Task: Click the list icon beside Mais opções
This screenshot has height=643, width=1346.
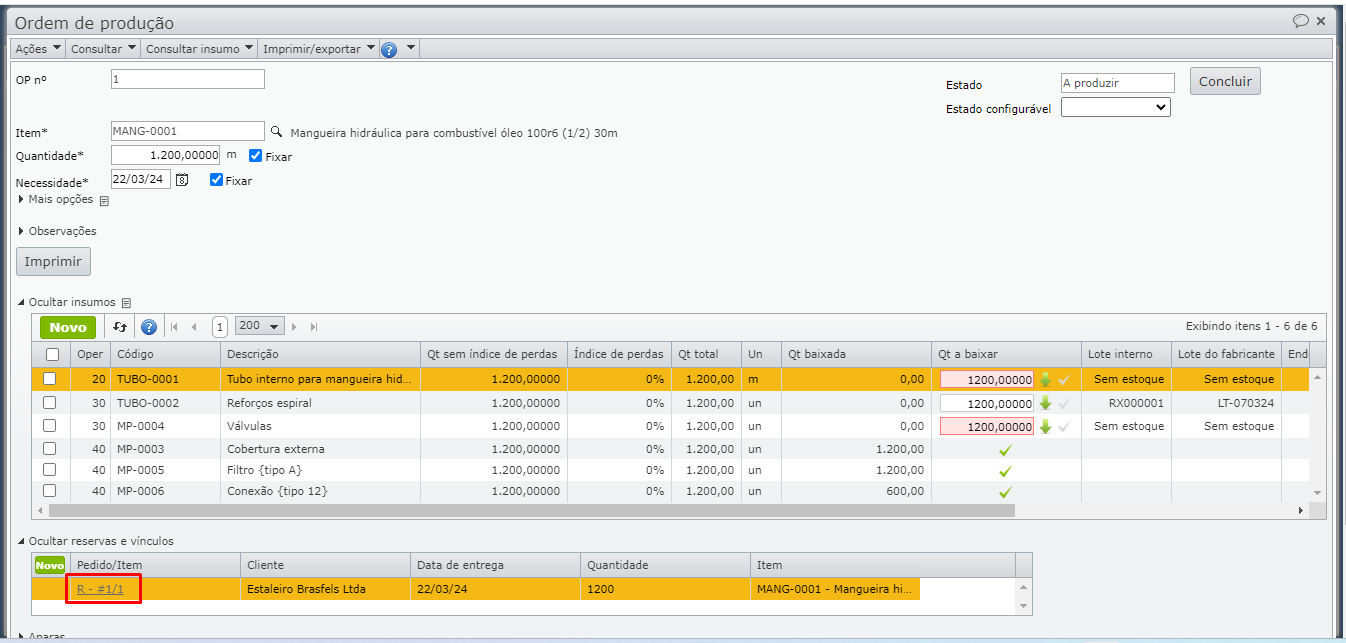Action: (104, 200)
